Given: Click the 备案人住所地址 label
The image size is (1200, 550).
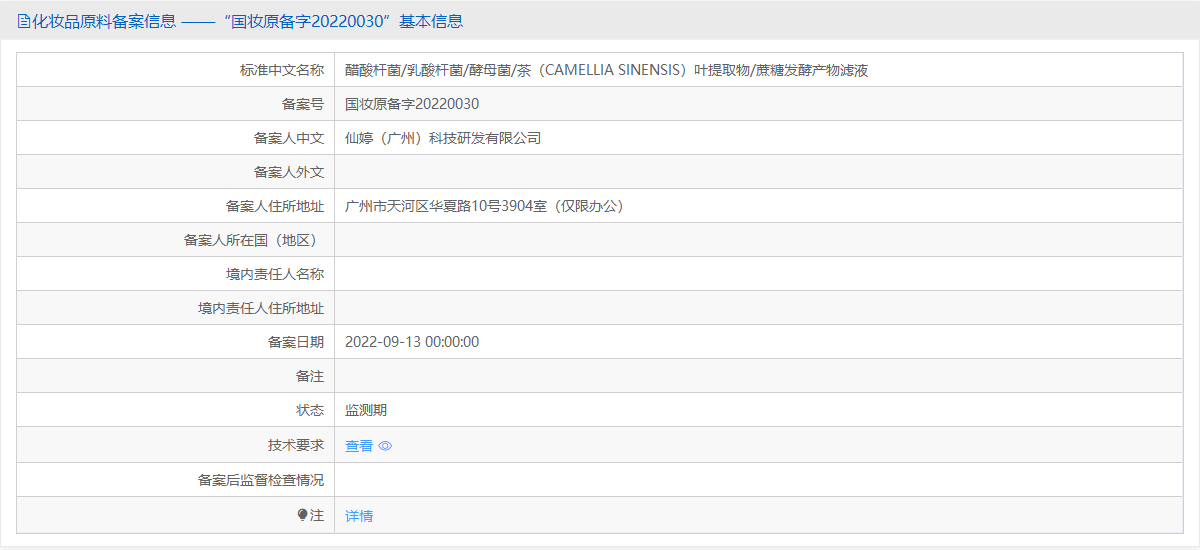Looking at the screenshot, I should pyautogui.click(x=275, y=206).
